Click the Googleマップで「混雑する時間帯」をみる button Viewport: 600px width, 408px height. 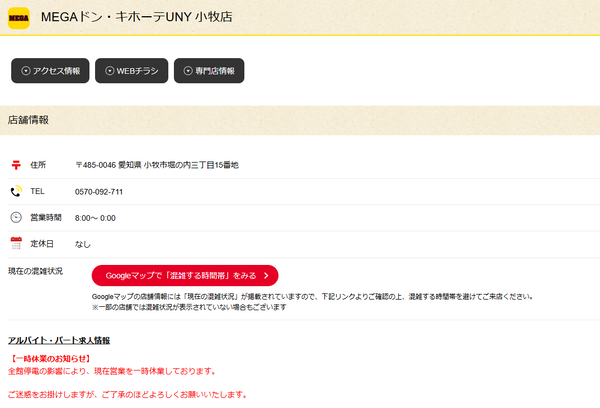tap(185, 276)
